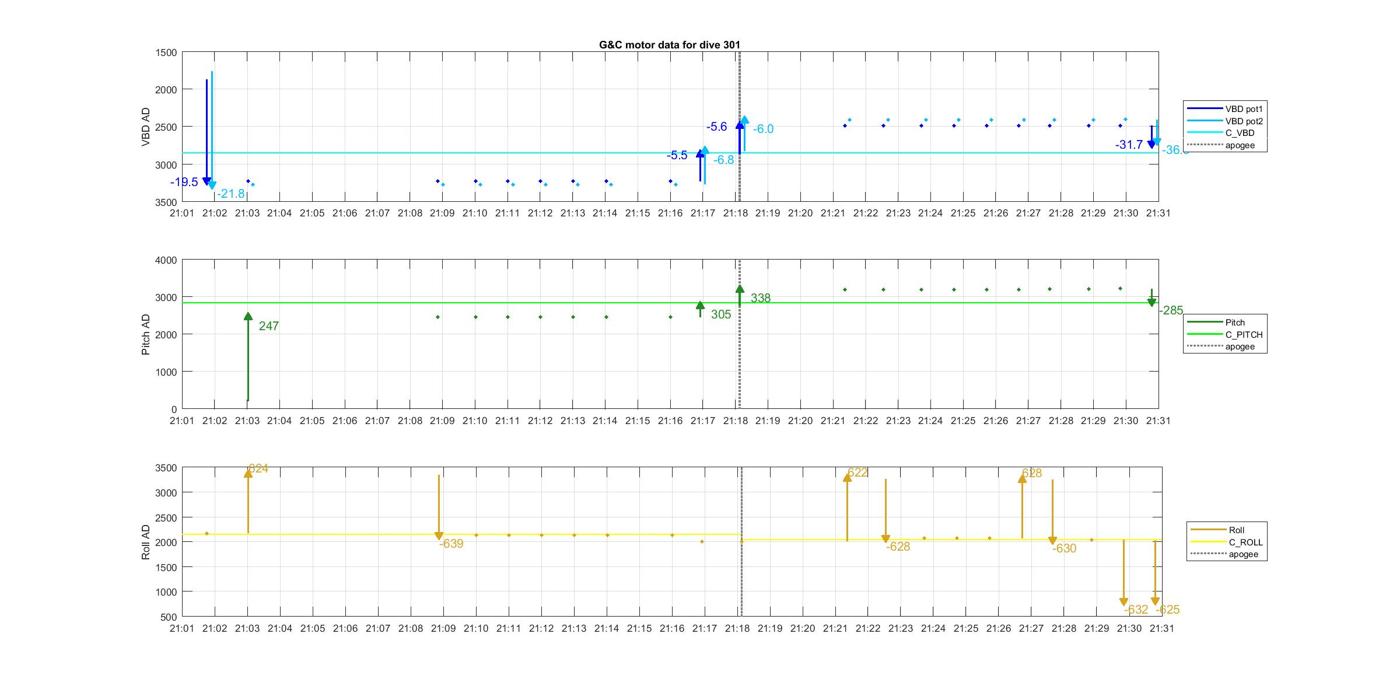Click the "-31.7" VBD data label

click(x=1129, y=145)
